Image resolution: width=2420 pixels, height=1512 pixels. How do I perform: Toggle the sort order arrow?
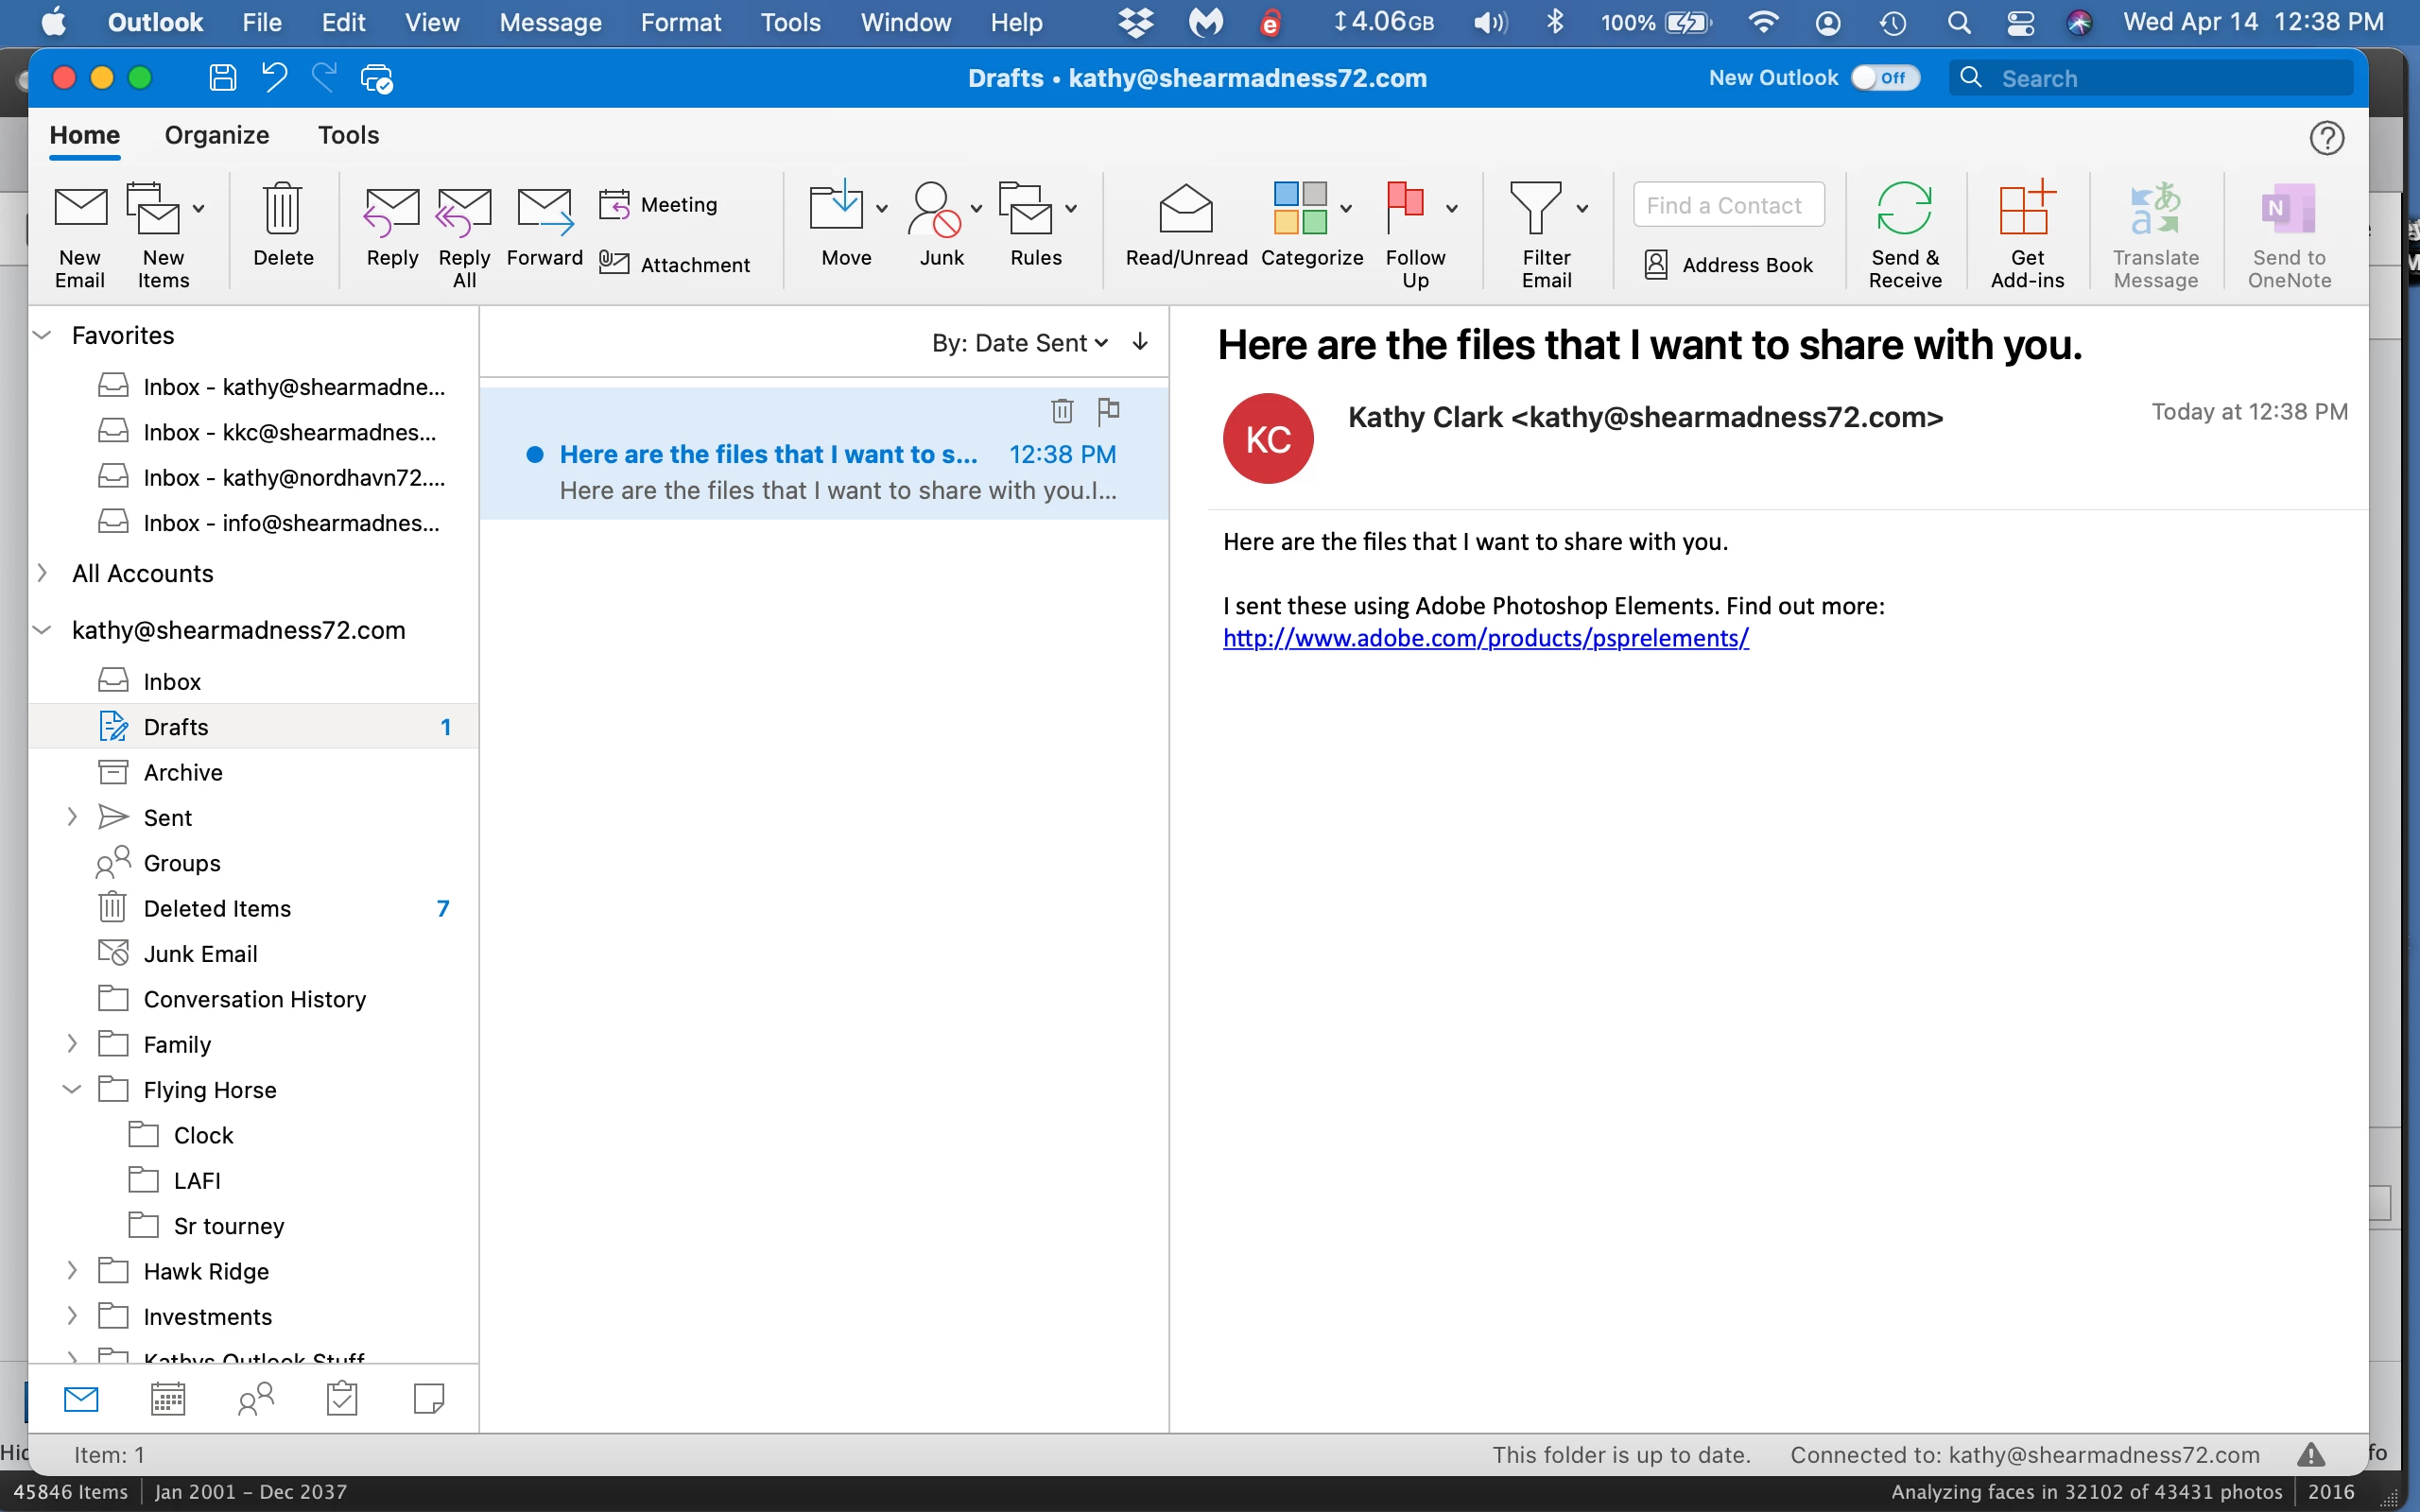pos(1140,343)
